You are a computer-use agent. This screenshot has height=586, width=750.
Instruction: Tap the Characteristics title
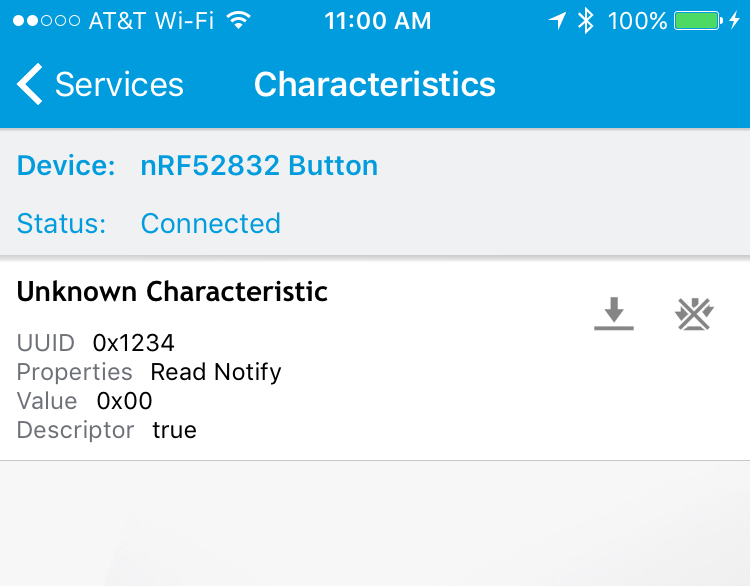(375, 85)
